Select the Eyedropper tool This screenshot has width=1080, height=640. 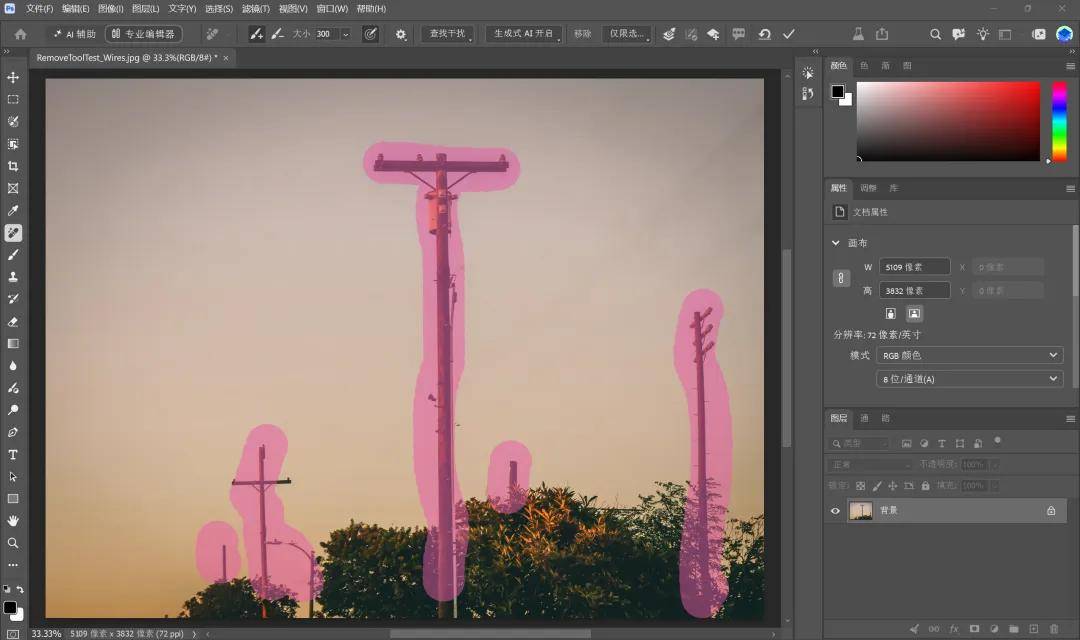tap(13, 211)
